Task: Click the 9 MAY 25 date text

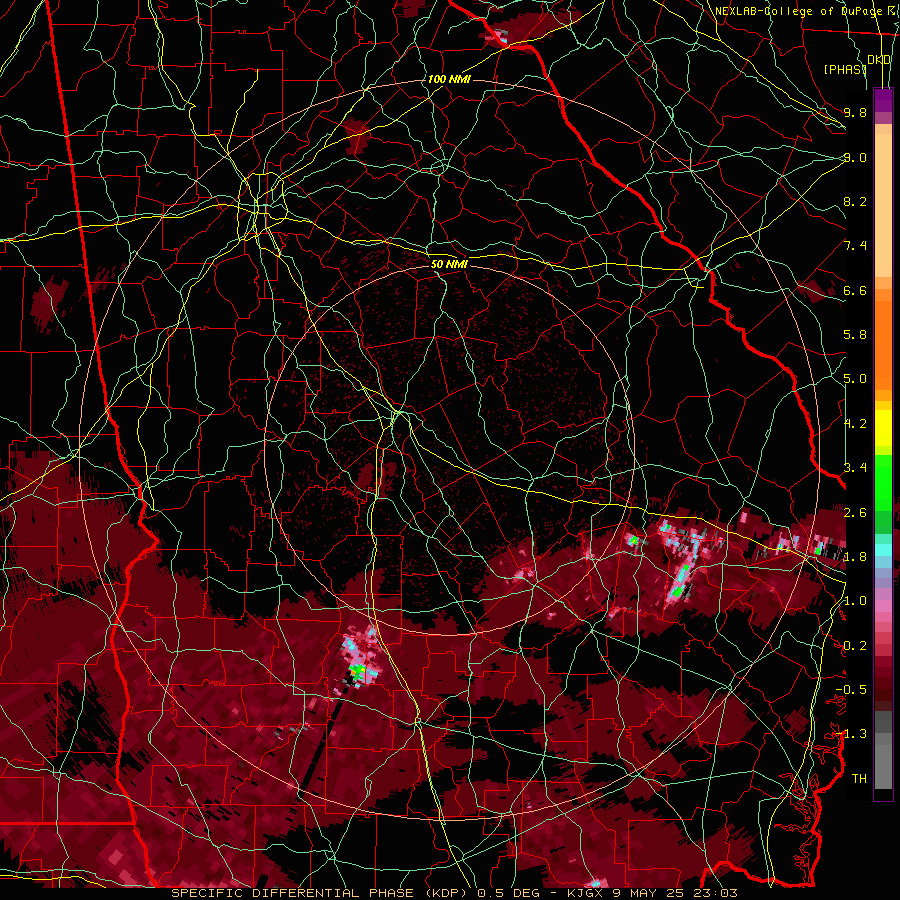Action: (647, 893)
